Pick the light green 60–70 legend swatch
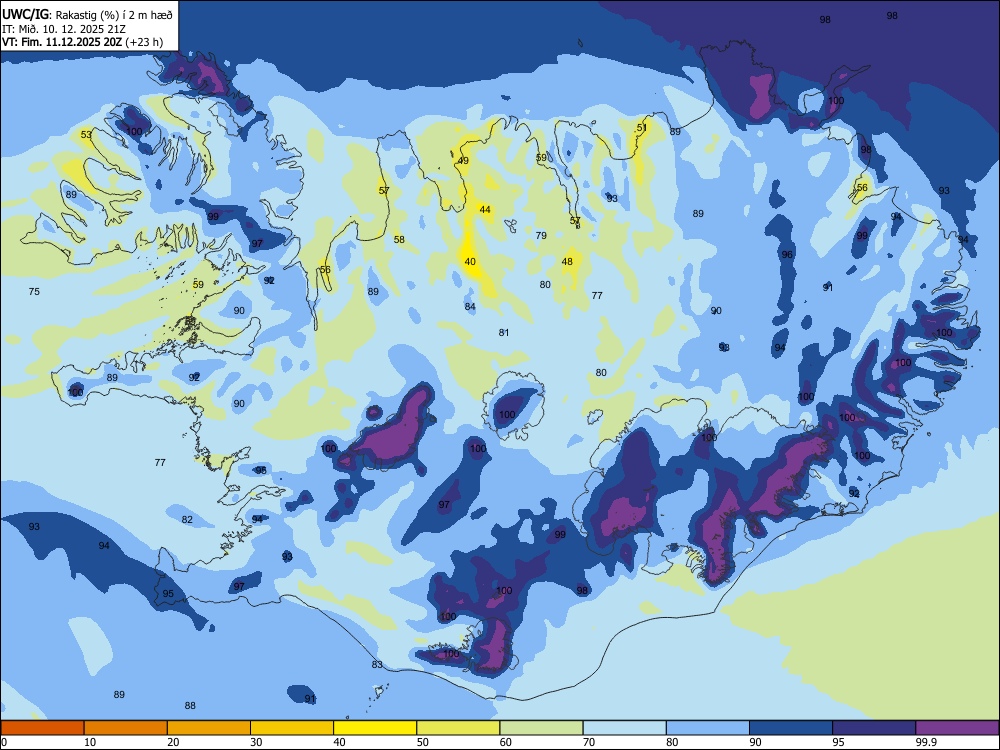The width and height of the screenshot is (1000, 750). click(541, 728)
